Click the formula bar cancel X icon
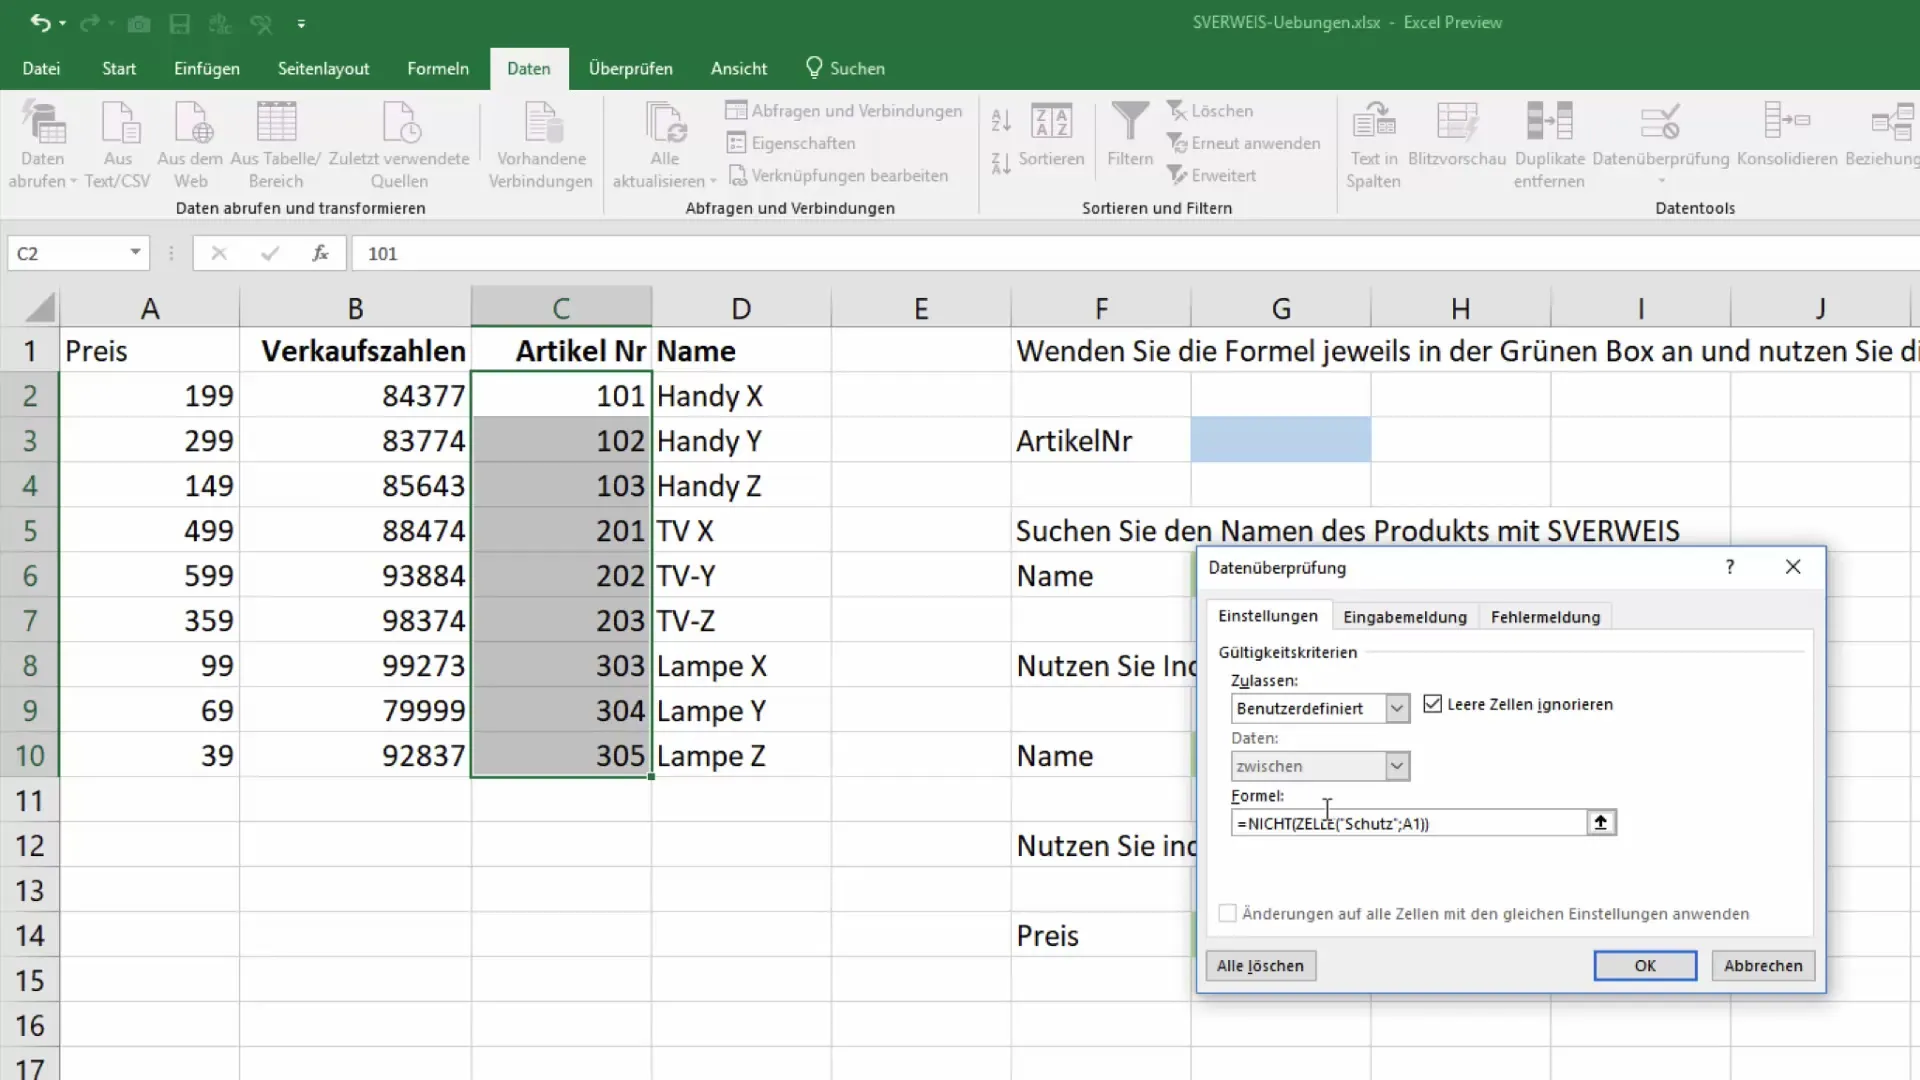The height and width of the screenshot is (1080, 1920). tap(219, 253)
